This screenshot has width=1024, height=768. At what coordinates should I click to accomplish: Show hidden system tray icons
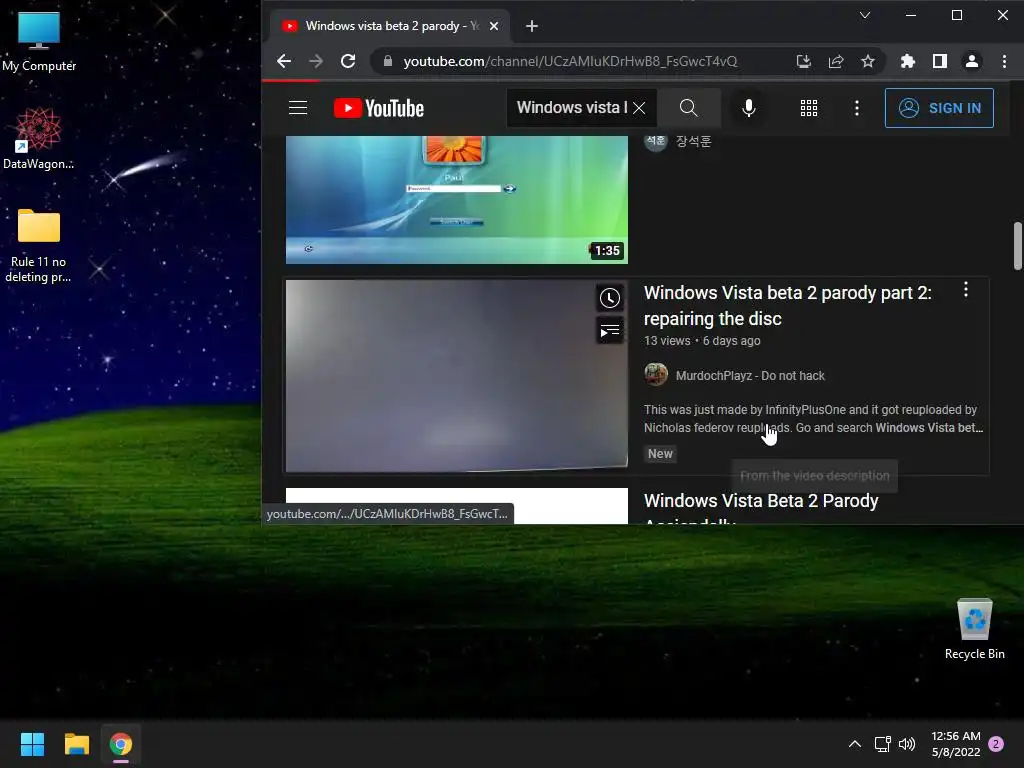854,744
